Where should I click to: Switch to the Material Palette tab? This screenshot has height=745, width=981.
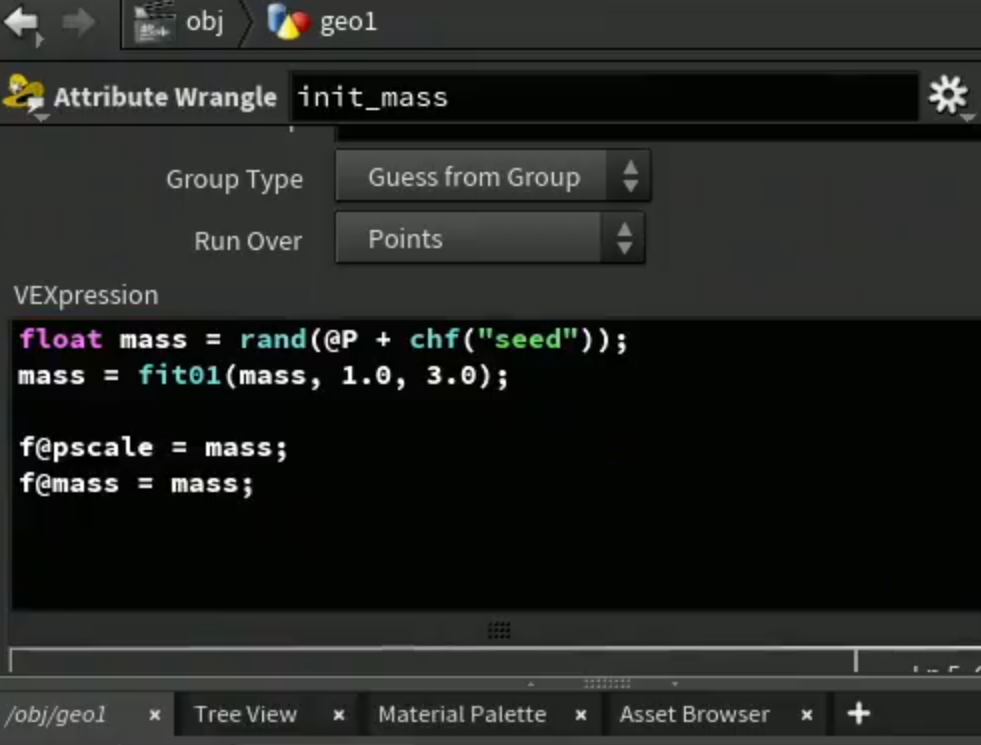pyautogui.click(x=462, y=714)
